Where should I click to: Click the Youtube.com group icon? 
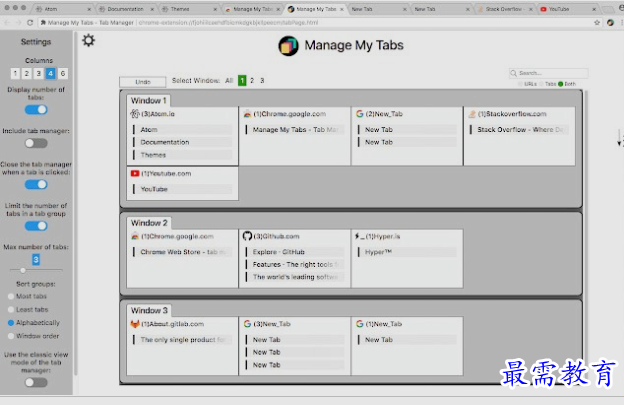[x=135, y=173]
